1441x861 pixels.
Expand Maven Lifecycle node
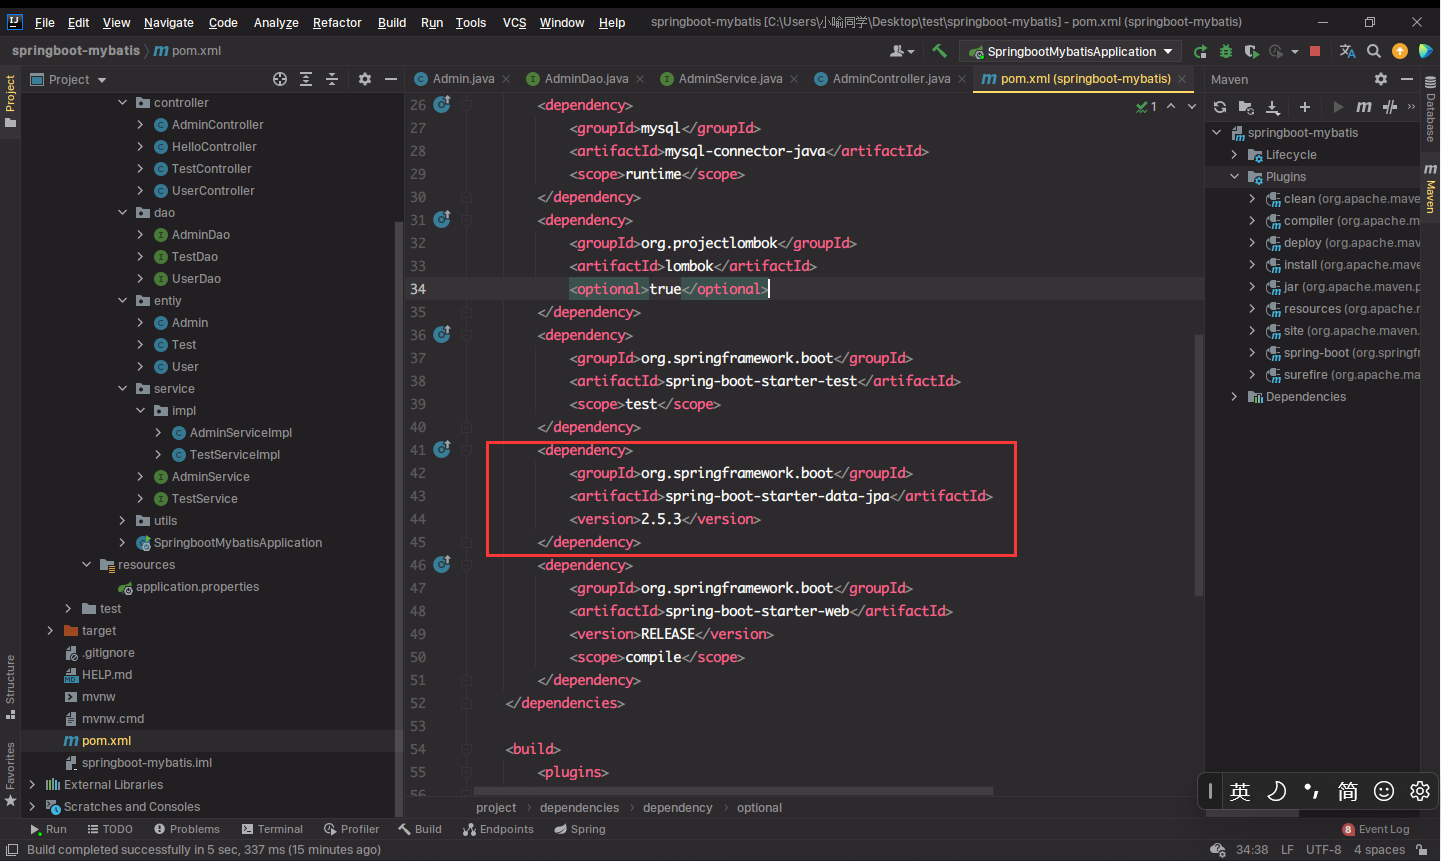click(x=1234, y=154)
